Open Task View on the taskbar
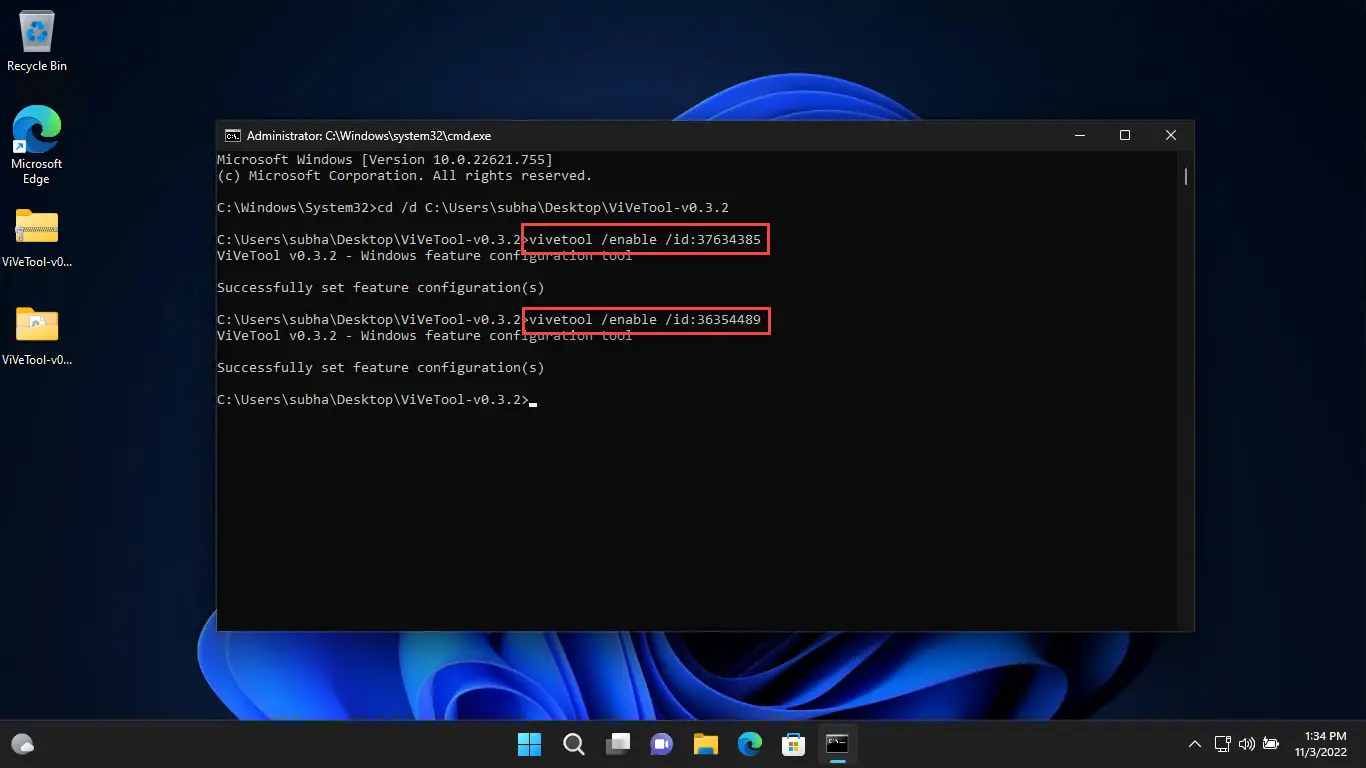The height and width of the screenshot is (768, 1366). click(618, 744)
